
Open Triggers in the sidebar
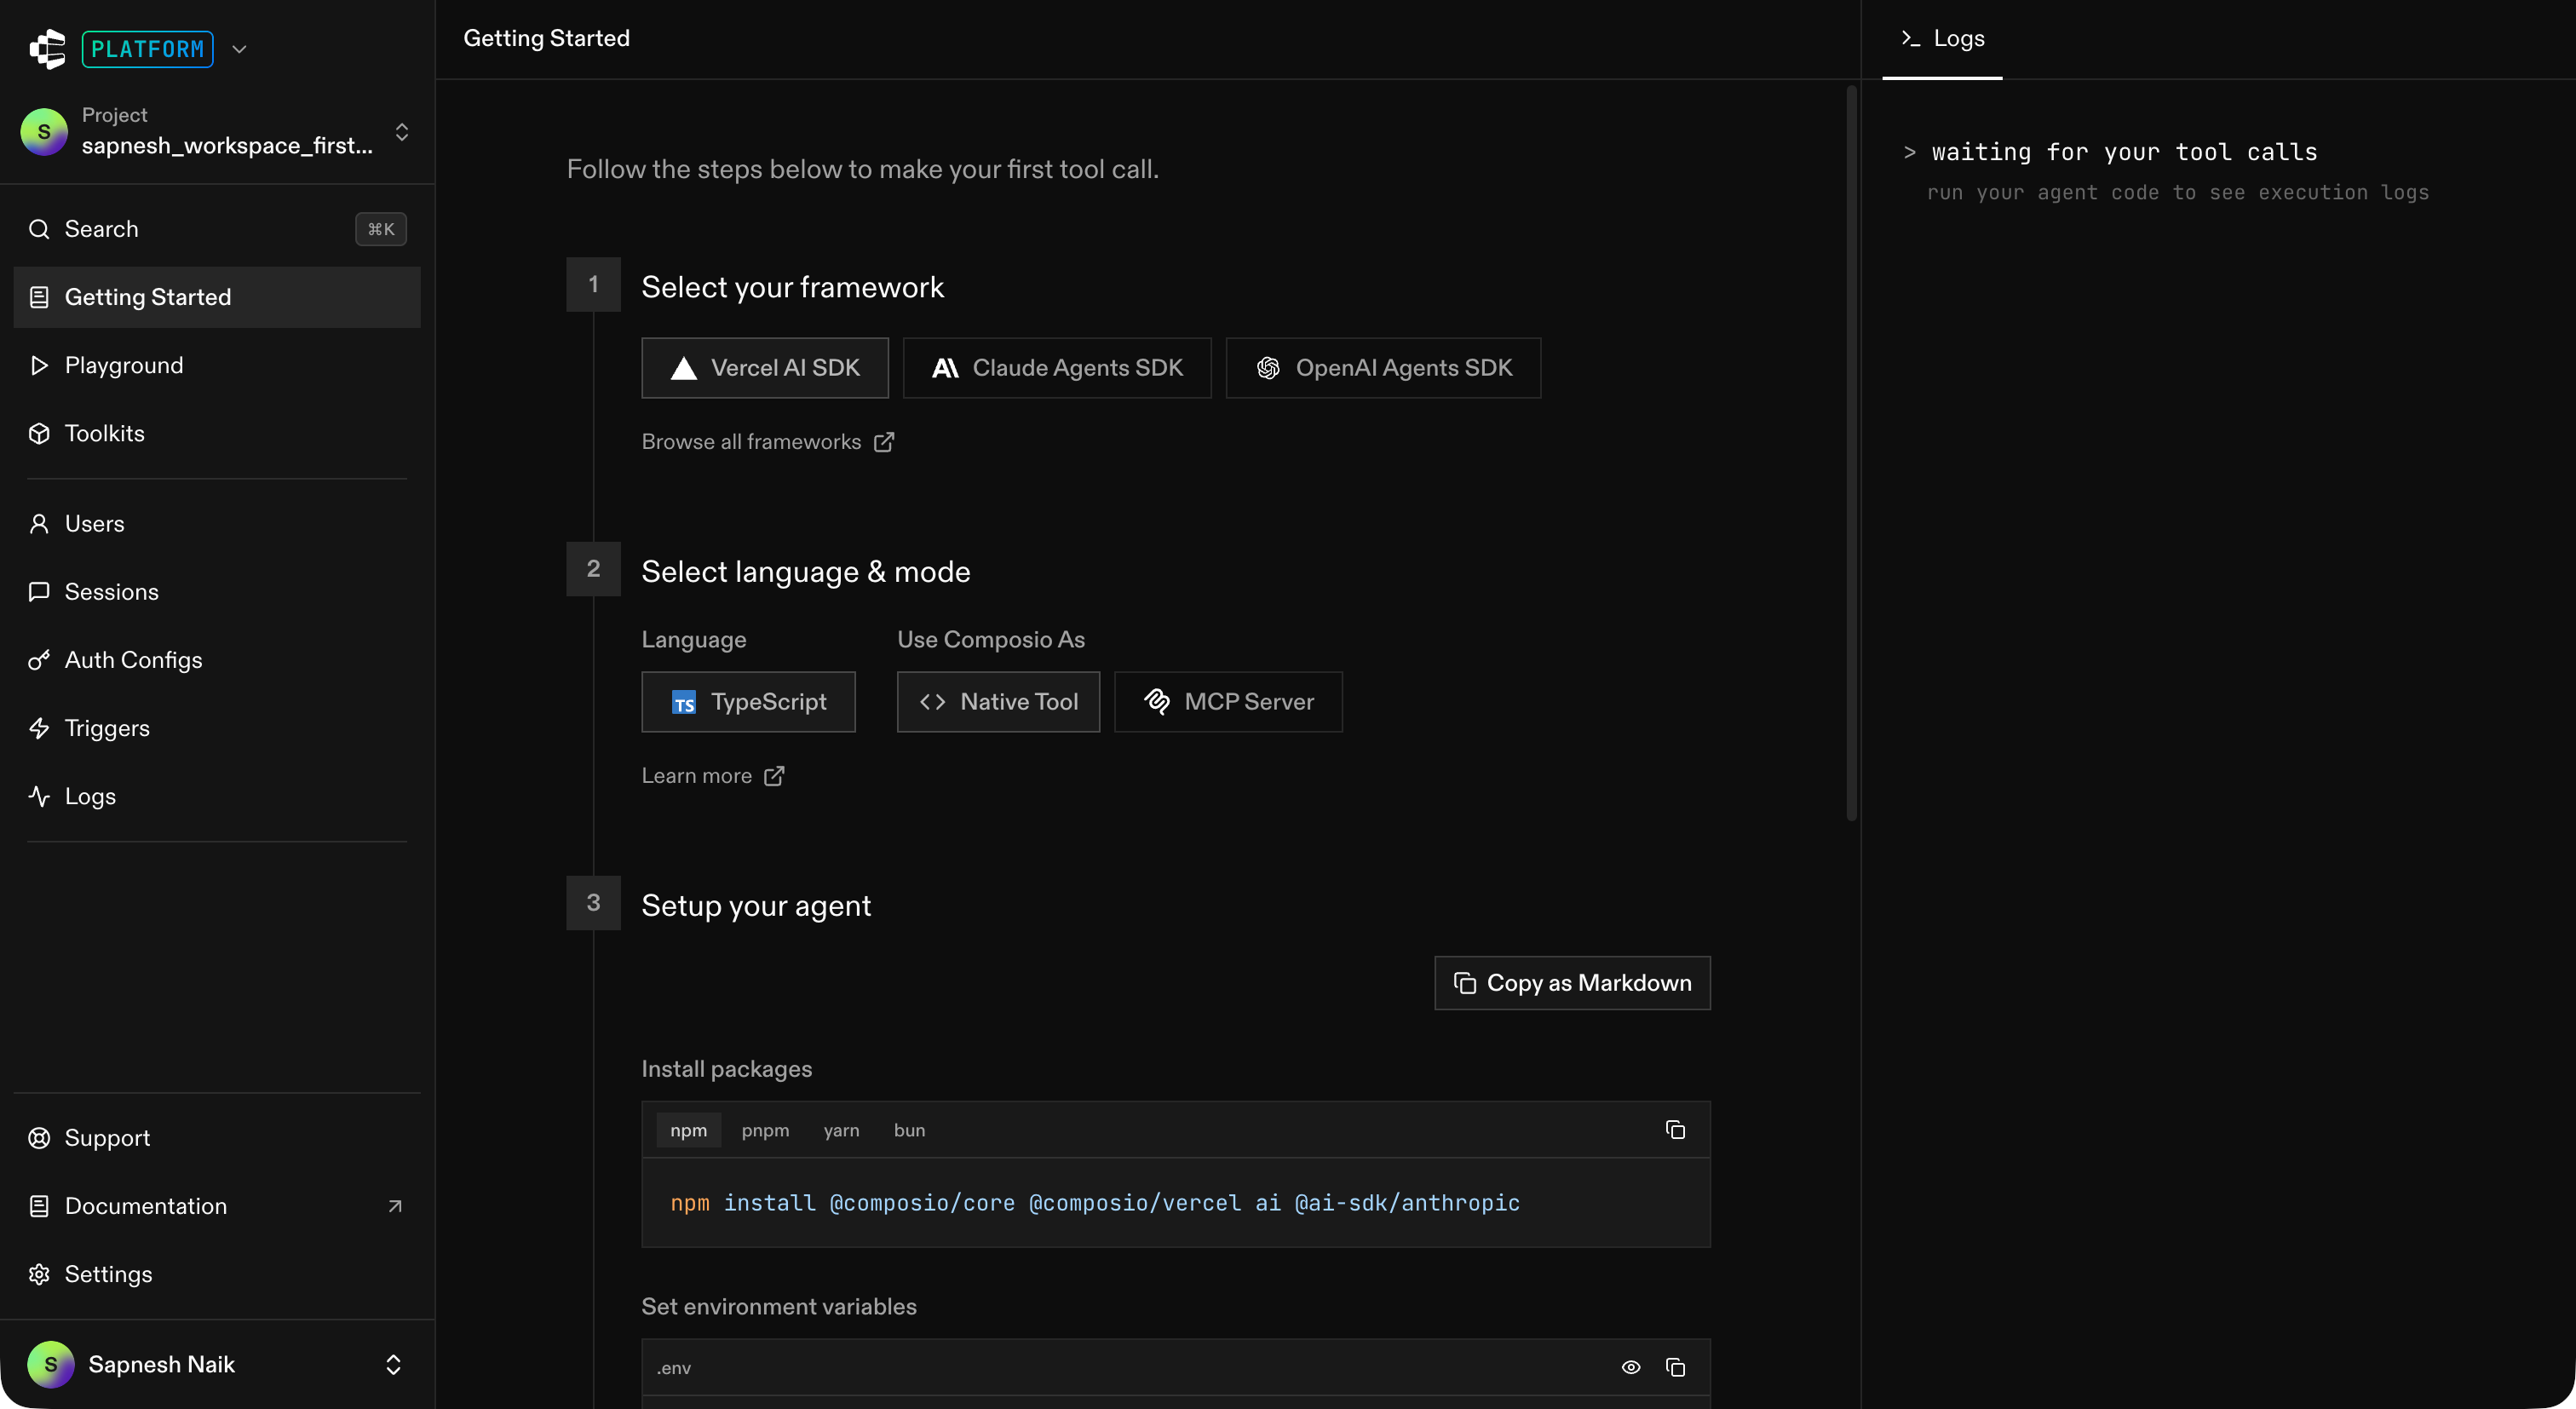click(107, 728)
